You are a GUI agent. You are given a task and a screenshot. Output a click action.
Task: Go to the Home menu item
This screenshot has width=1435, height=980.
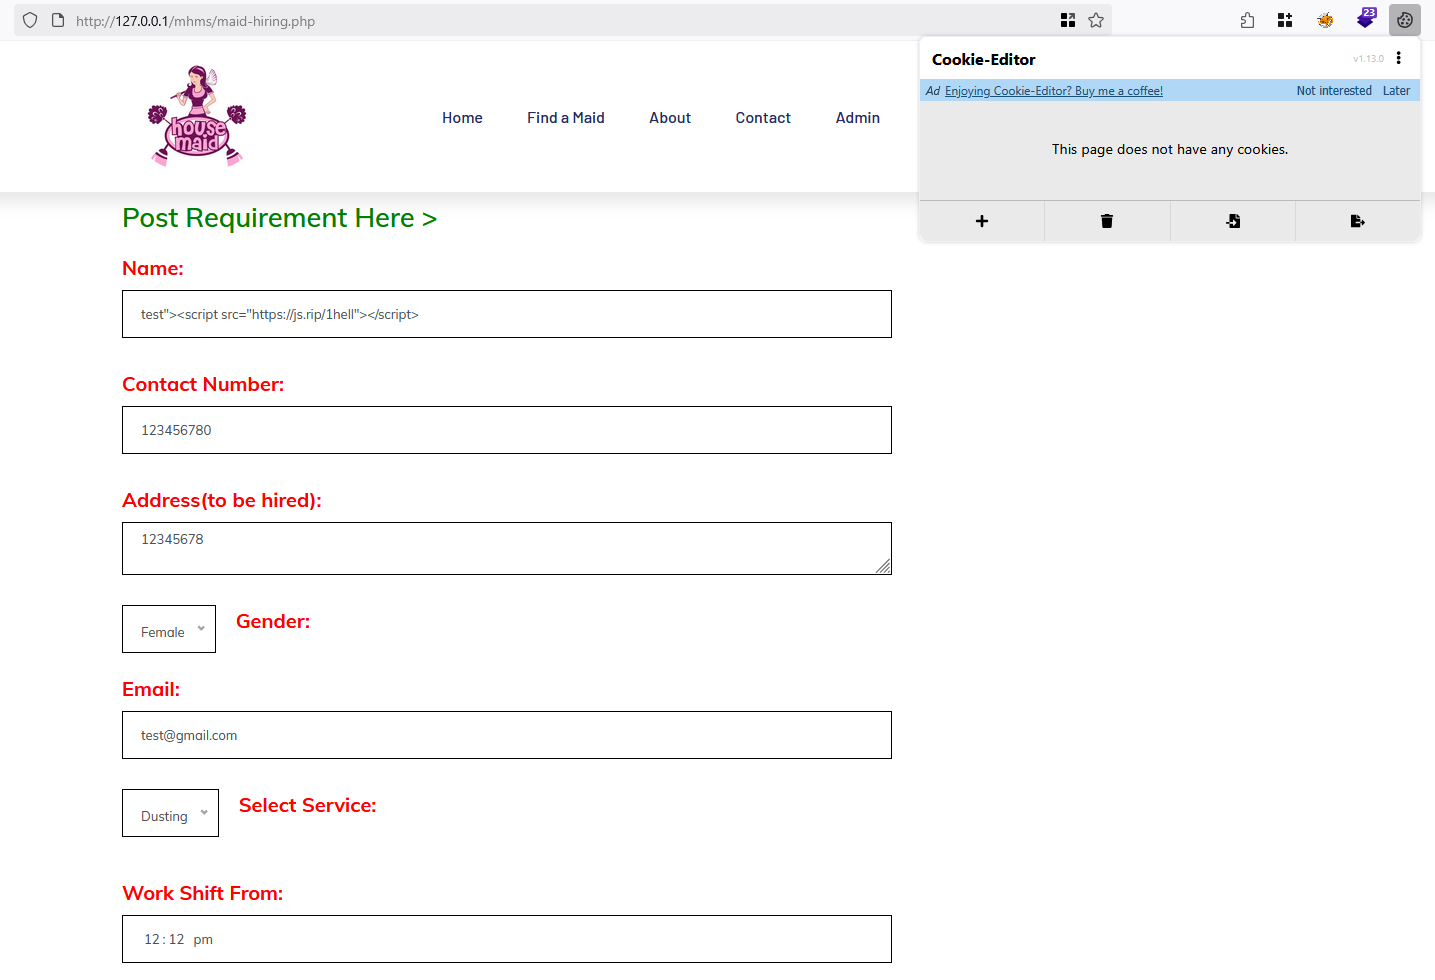point(462,118)
